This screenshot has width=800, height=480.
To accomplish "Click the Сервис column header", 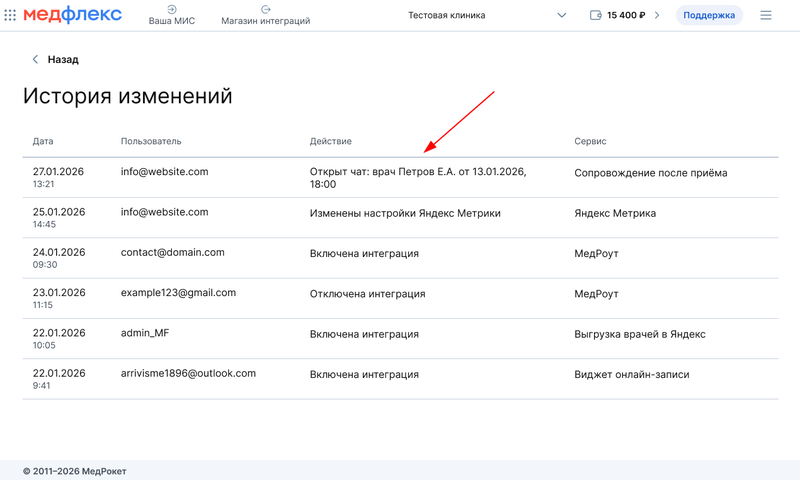I will (x=590, y=141).
